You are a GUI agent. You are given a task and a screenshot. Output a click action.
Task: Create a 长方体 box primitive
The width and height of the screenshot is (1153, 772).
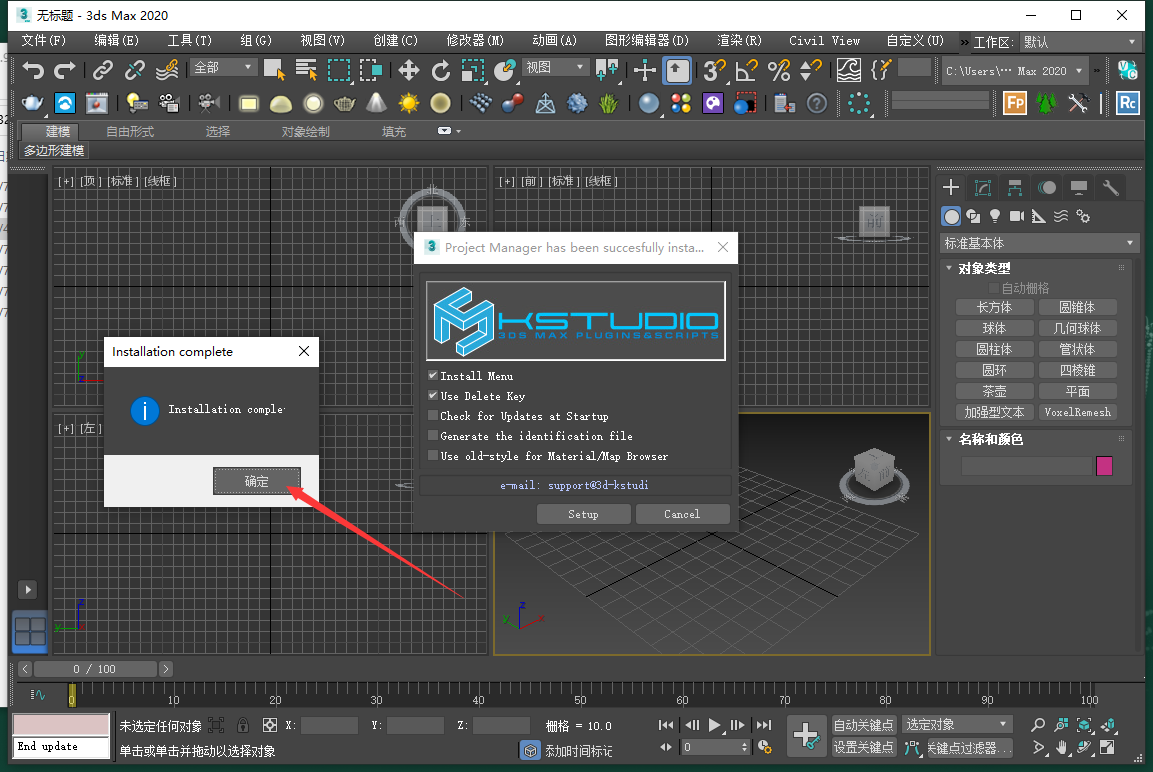pyautogui.click(x=994, y=307)
